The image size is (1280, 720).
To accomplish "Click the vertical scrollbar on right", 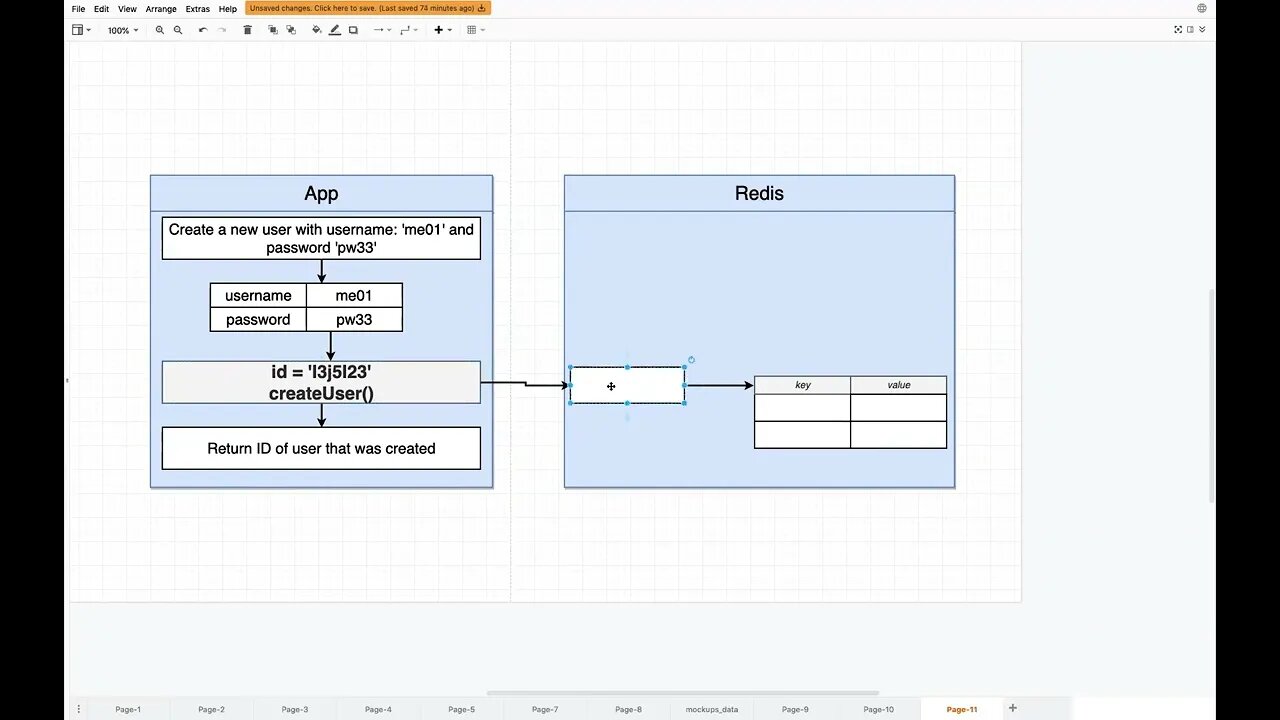I will click(x=1212, y=396).
